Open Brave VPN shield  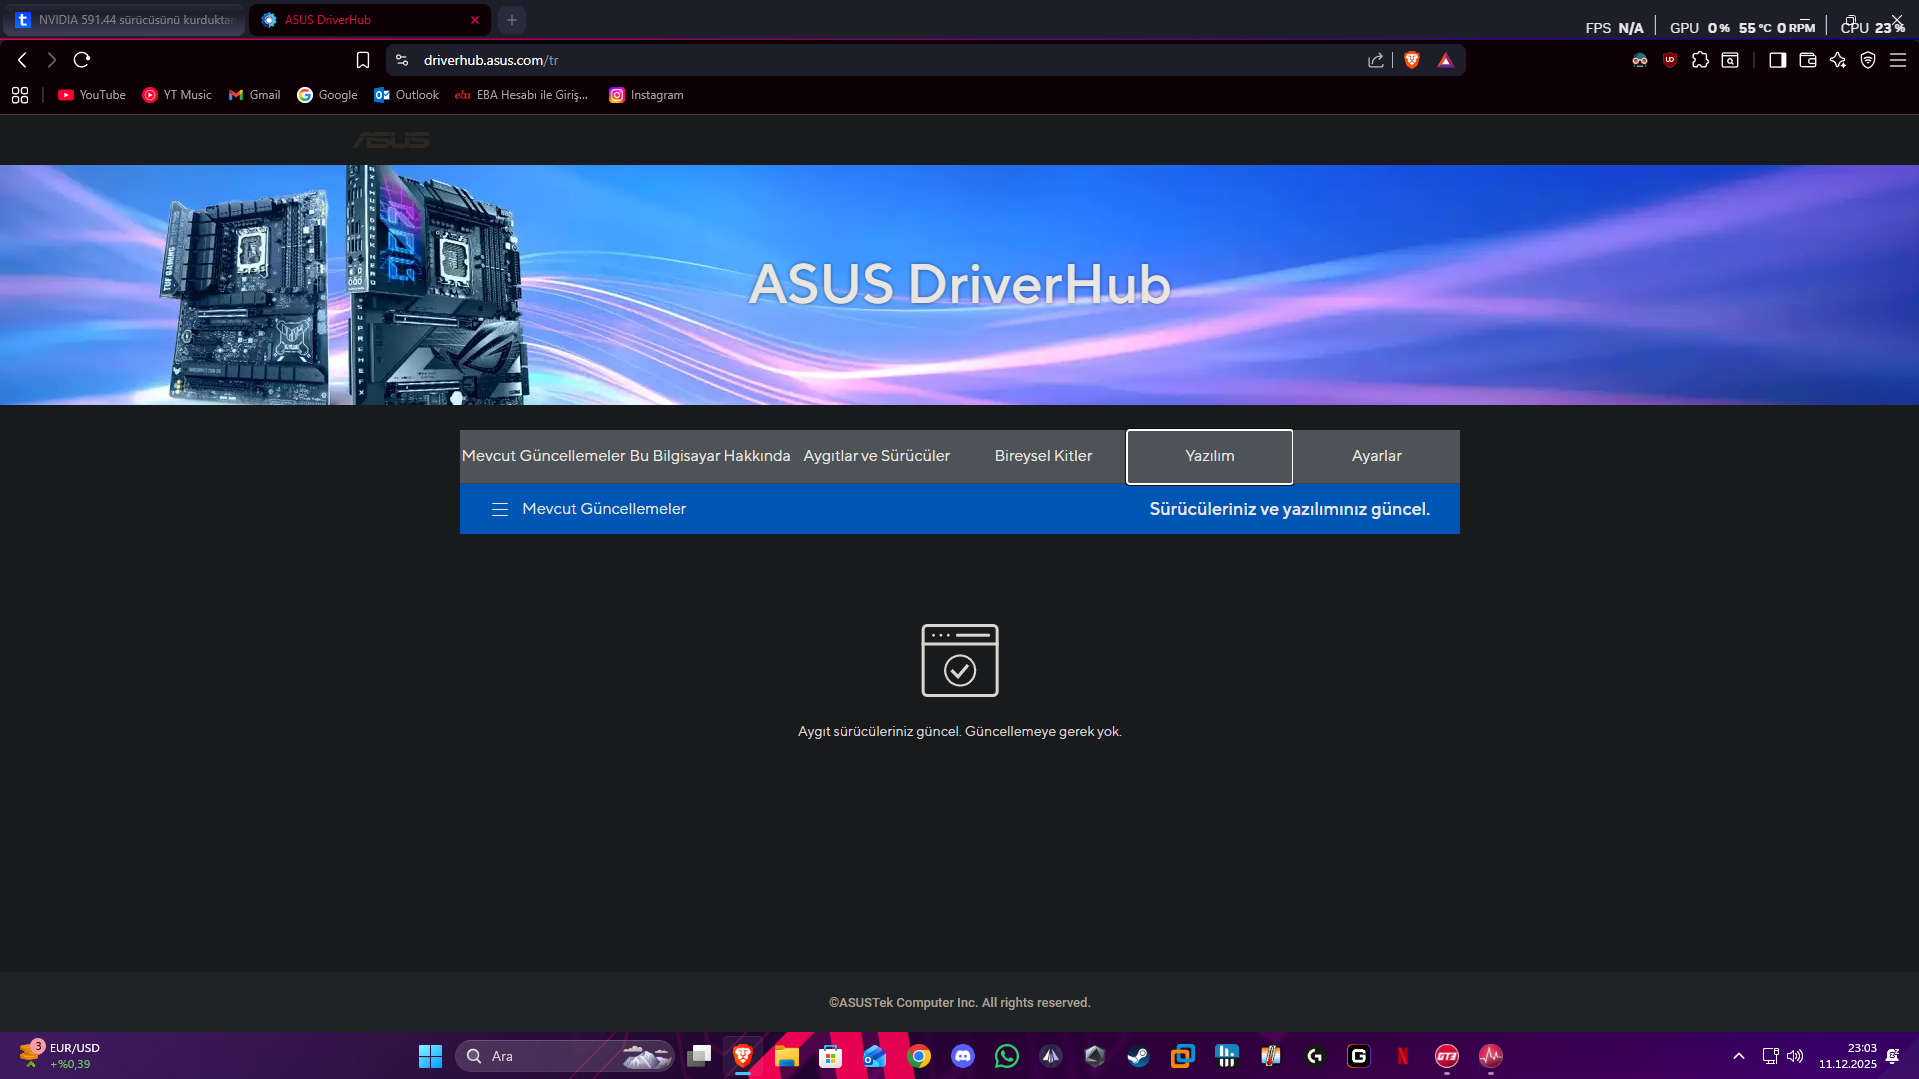pyautogui.click(x=1868, y=60)
